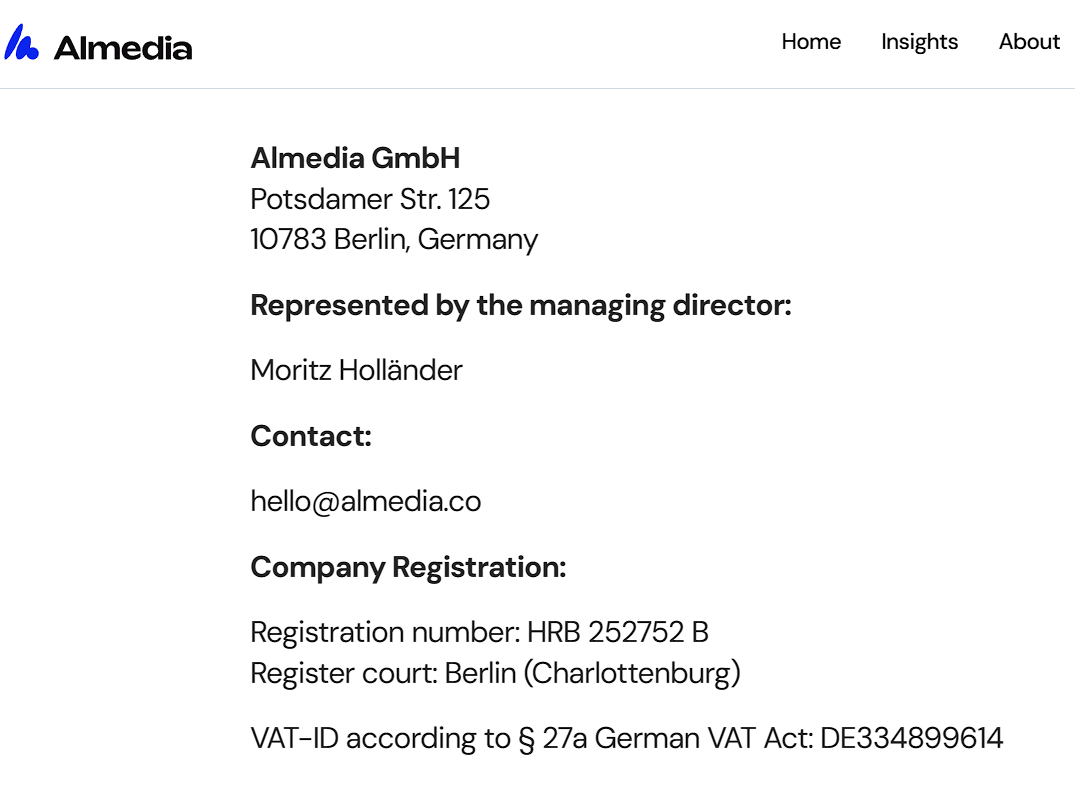Viewport: 1075px width, 799px height.
Task: Click the Register court label text
Action: click(344, 673)
